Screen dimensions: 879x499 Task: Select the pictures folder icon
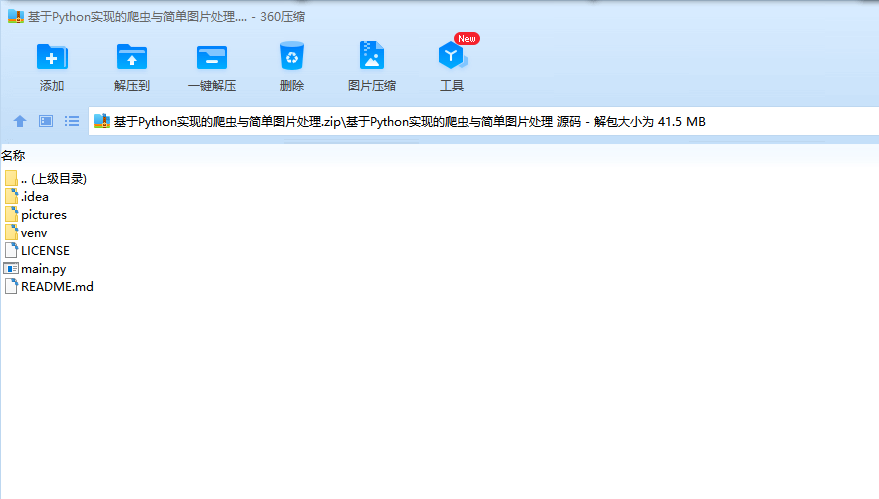click(x=11, y=214)
